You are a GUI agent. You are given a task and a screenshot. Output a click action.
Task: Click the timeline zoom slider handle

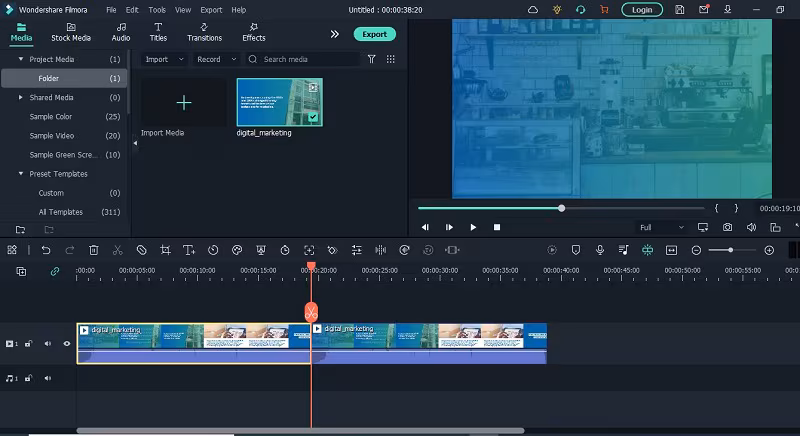coord(731,250)
